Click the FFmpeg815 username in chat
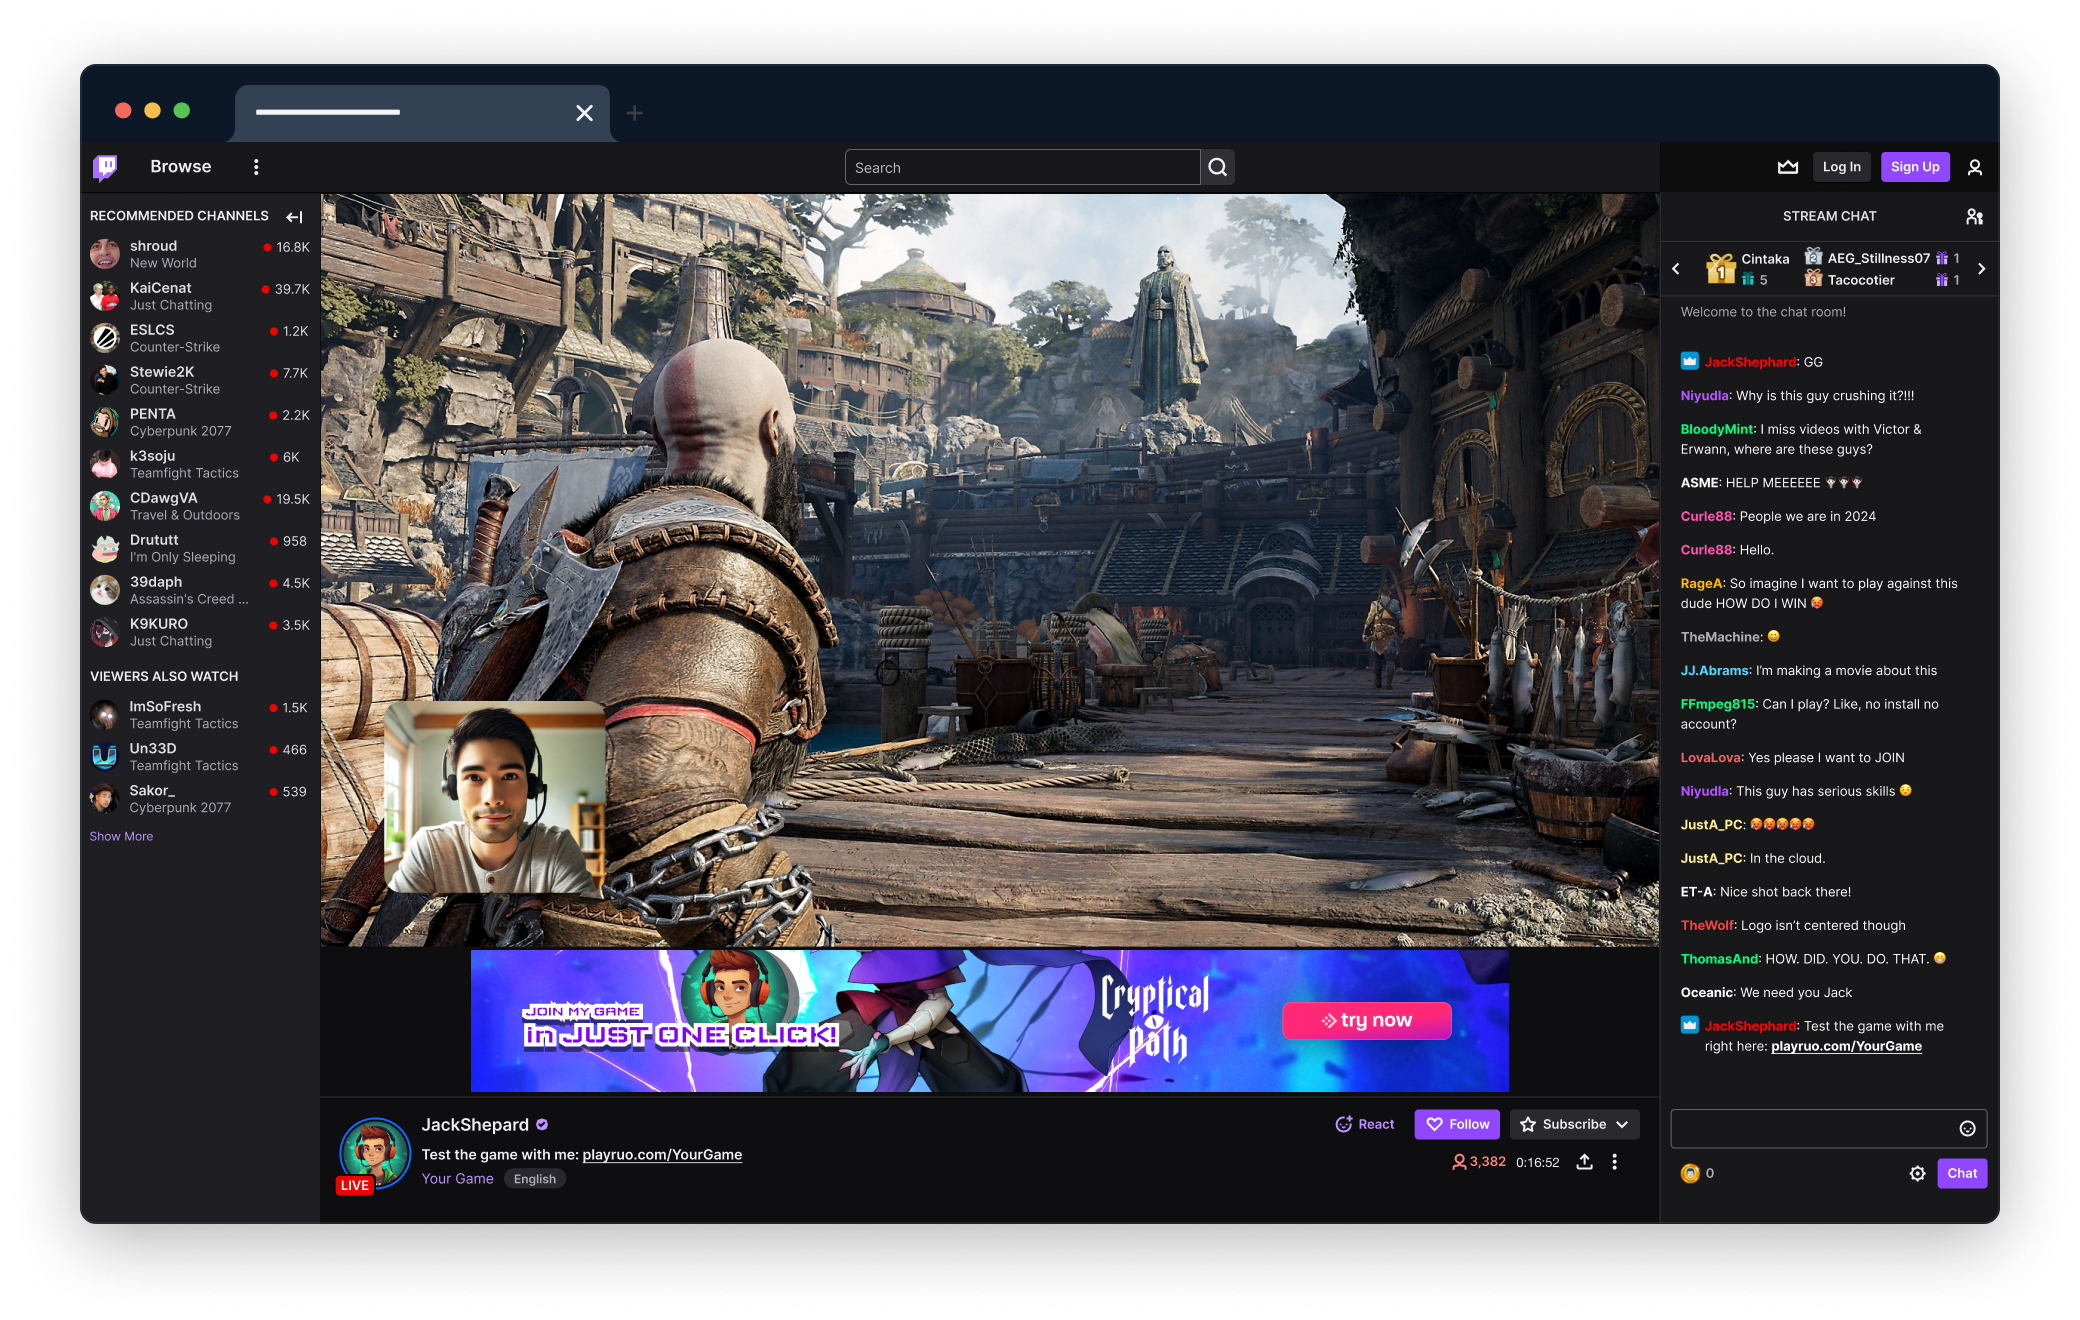 (x=1717, y=704)
